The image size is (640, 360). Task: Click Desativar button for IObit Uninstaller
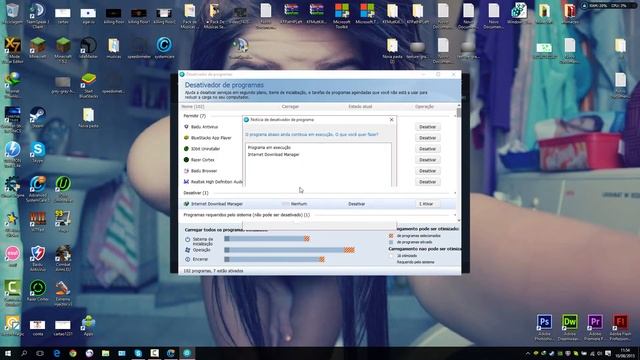click(427, 149)
